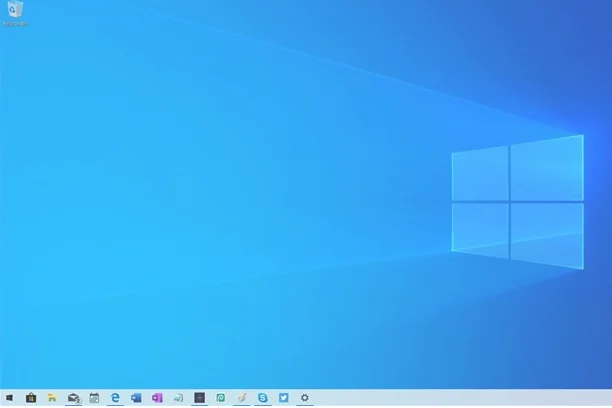Open Settings gear in the taskbar

coord(304,397)
